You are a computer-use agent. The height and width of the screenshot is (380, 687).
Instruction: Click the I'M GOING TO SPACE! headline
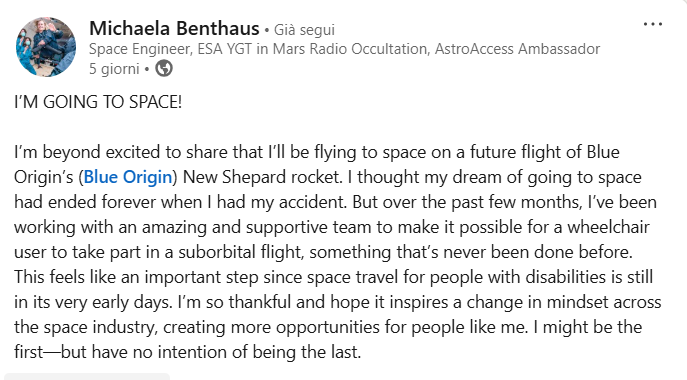pyautogui.click(x=98, y=102)
